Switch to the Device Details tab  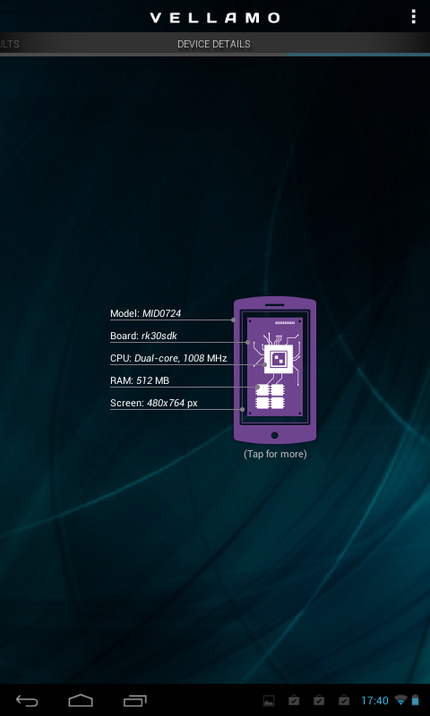click(x=214, y=44)
